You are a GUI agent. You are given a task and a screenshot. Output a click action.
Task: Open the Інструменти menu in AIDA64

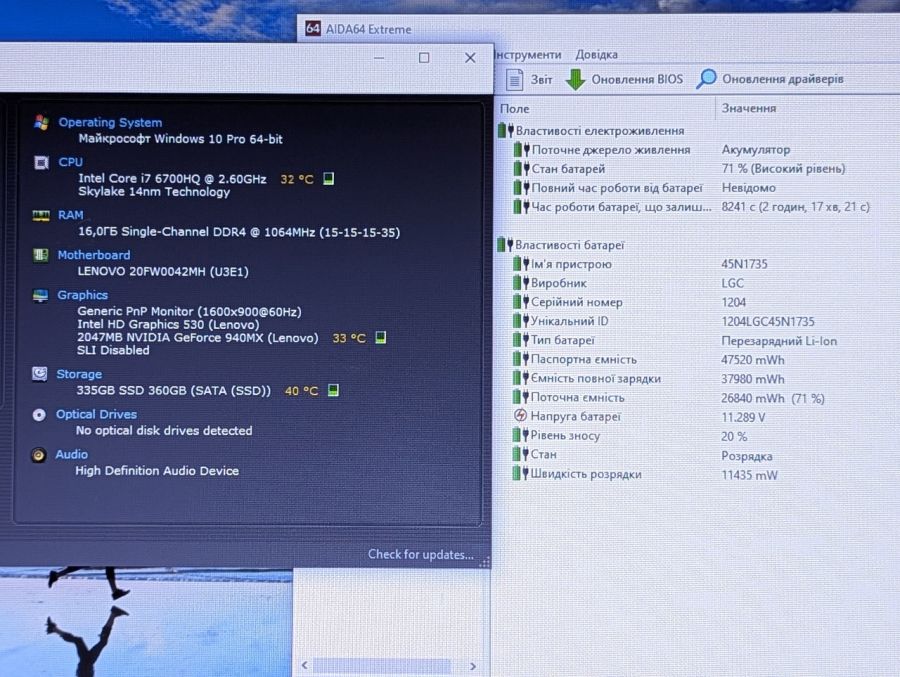(528, 55)
